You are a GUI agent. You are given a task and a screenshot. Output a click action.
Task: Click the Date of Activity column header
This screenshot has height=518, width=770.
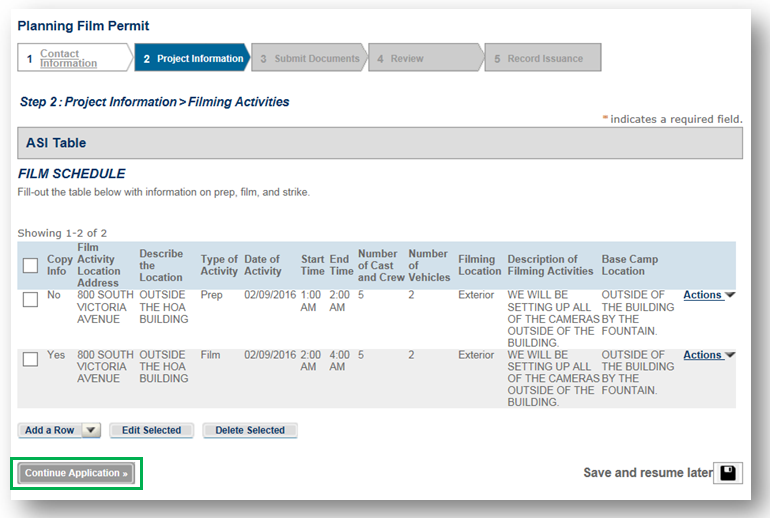pos(263,265)
